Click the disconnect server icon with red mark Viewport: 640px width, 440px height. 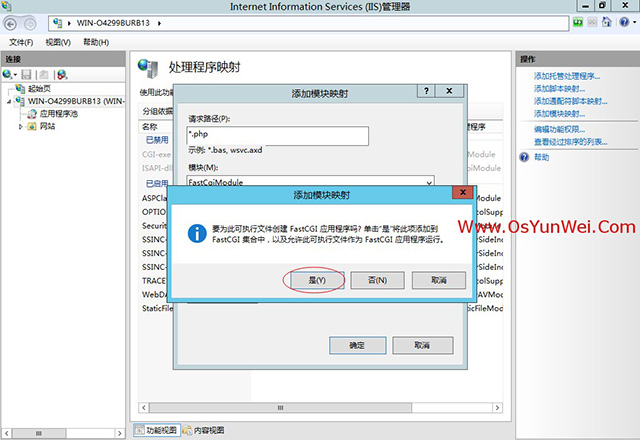coord(61,75)
